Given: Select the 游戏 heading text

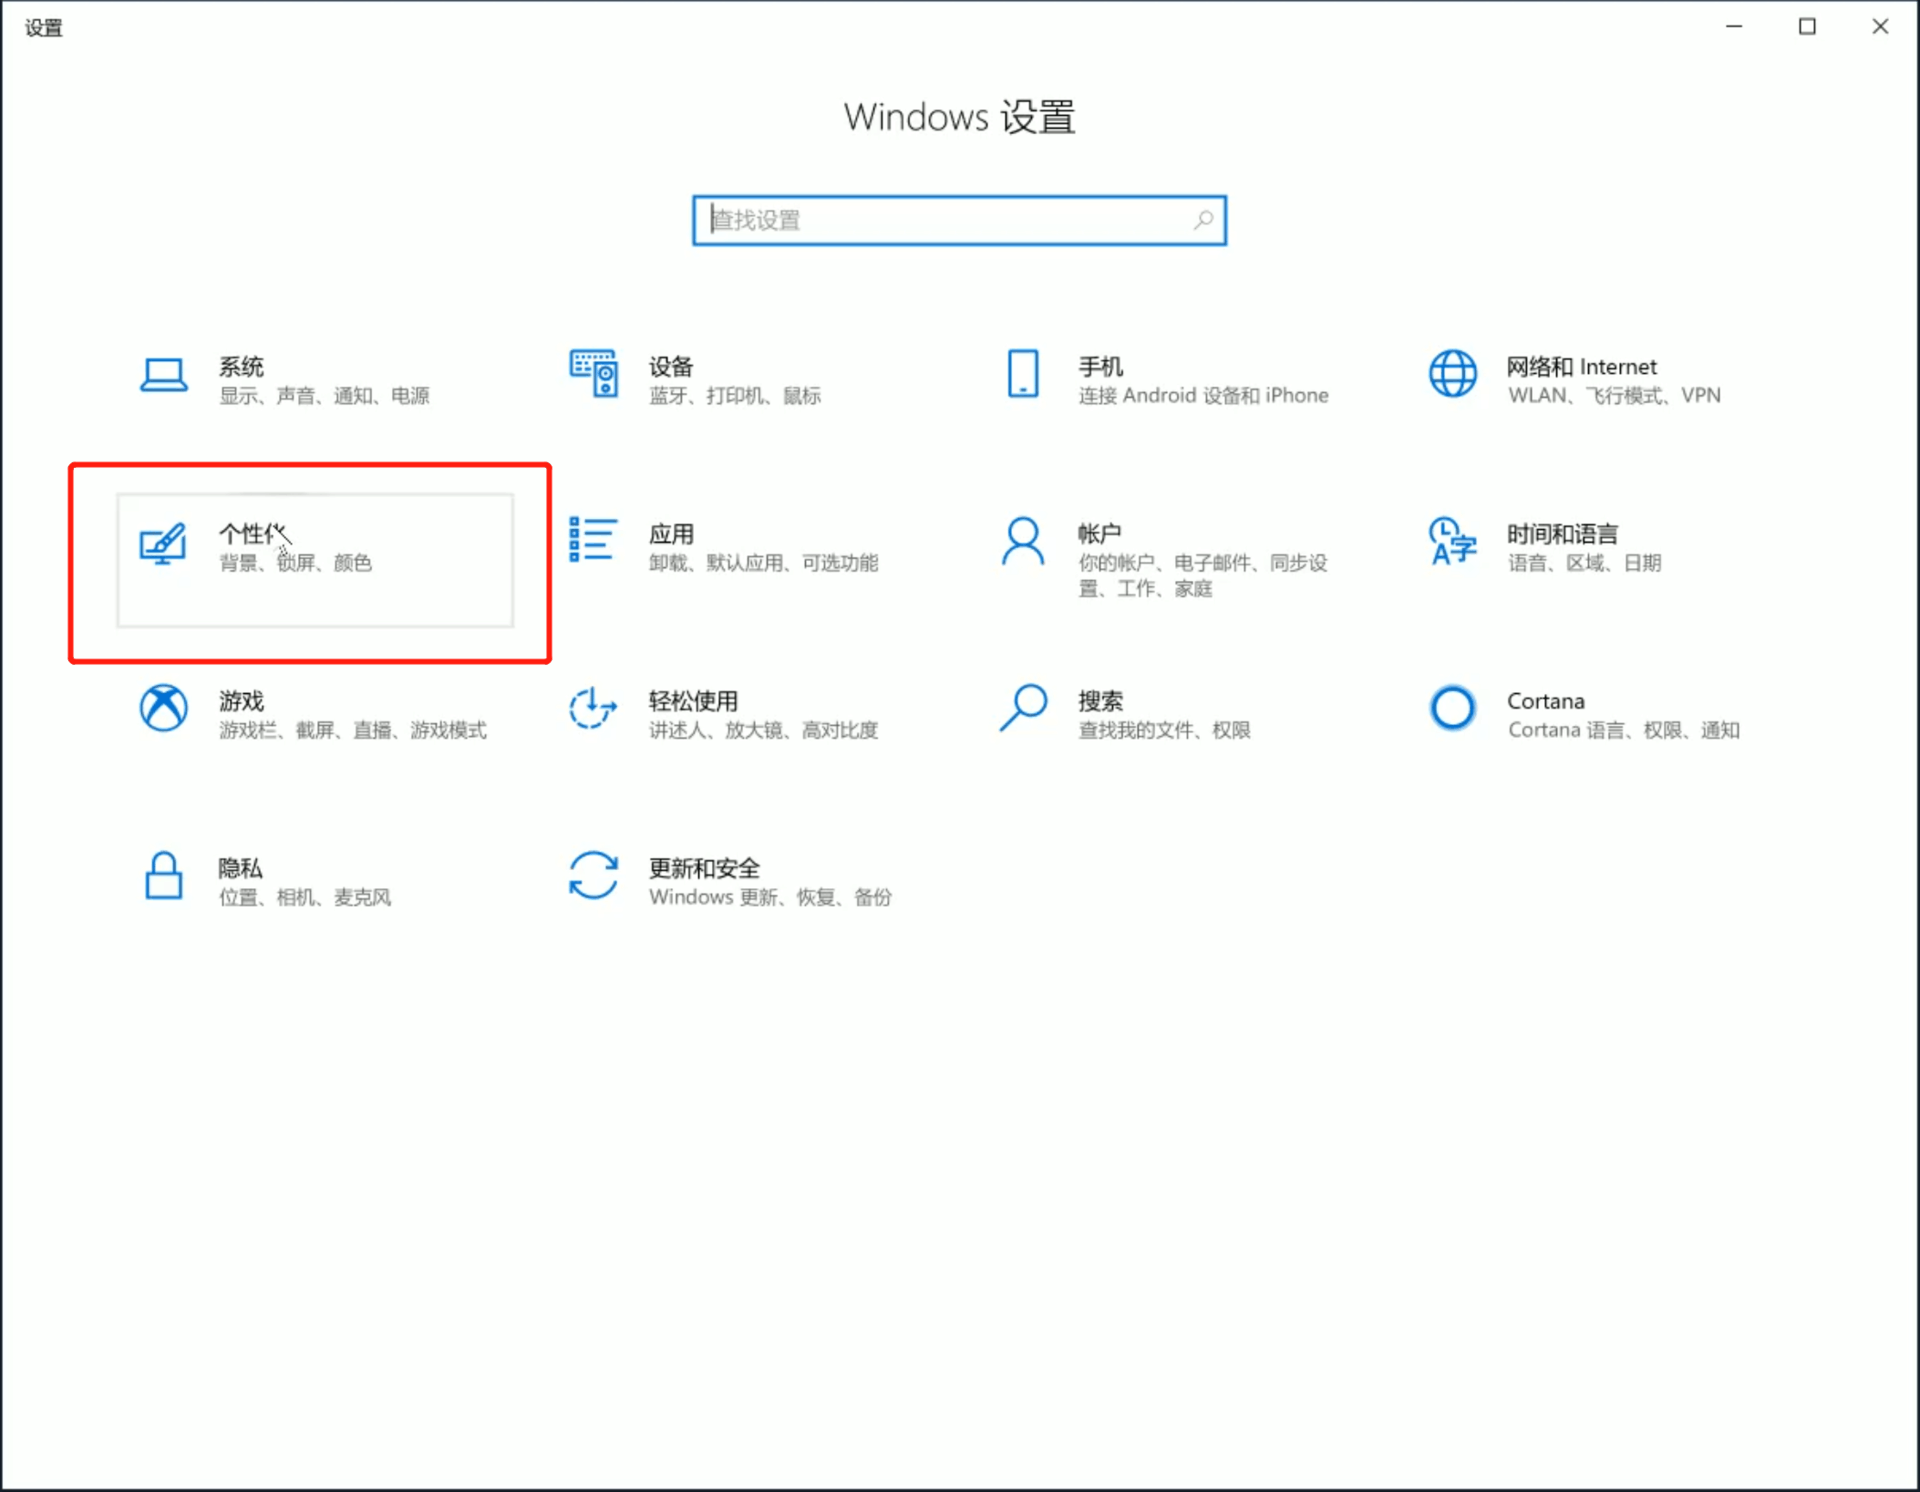Looking at the screenshot, I should (x=241, y=701).
